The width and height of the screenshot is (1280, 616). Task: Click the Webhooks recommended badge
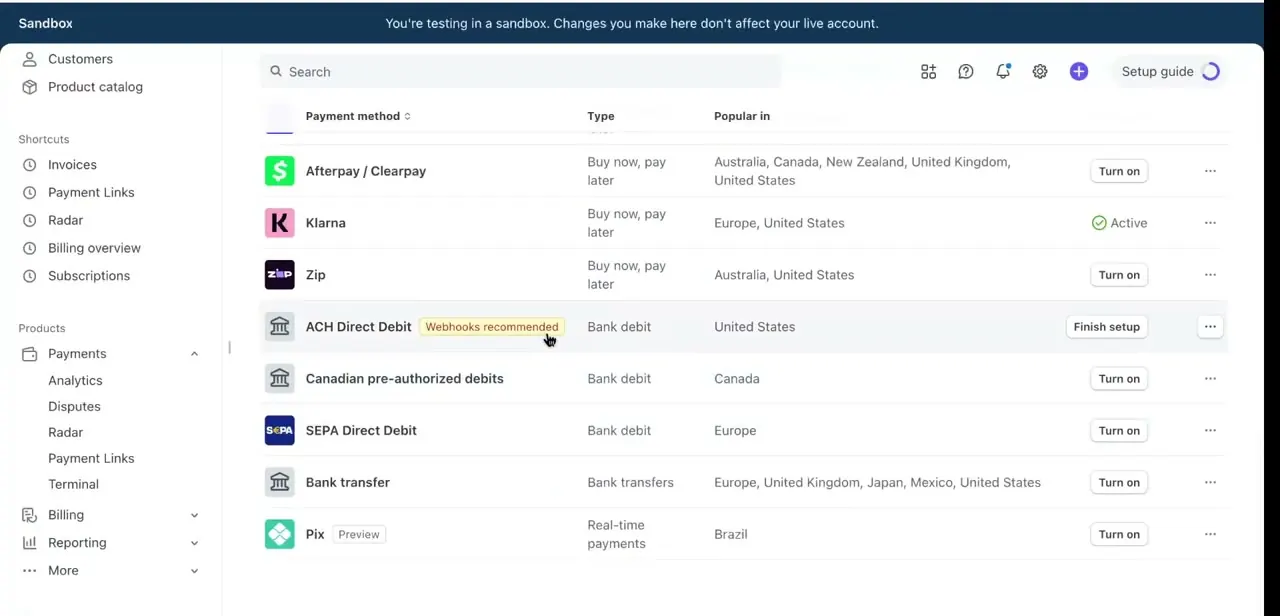492,327
